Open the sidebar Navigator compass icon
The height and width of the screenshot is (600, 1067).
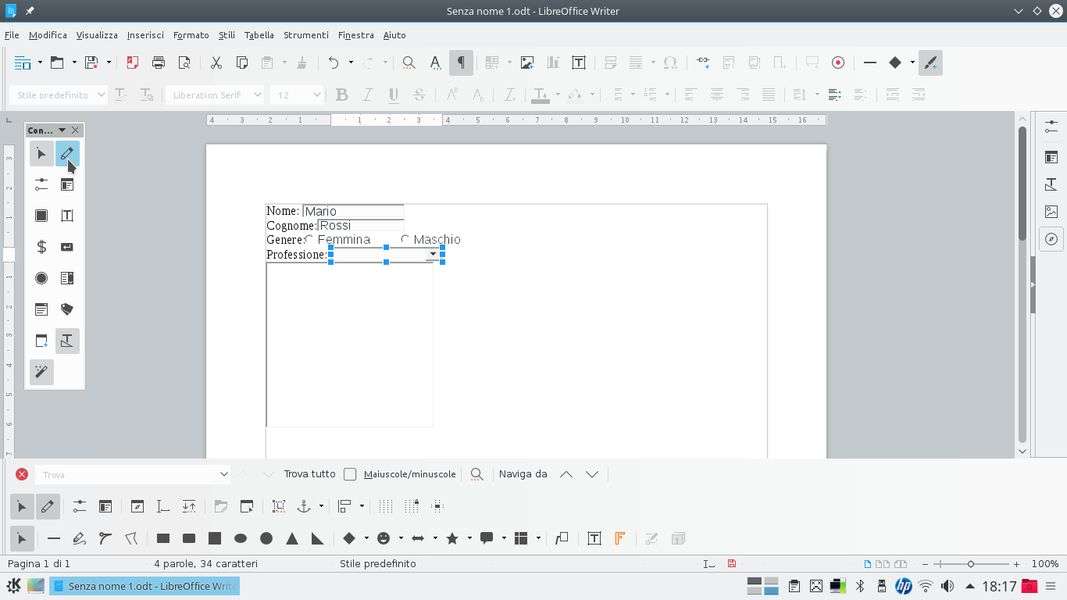[x=1051, y=239]
